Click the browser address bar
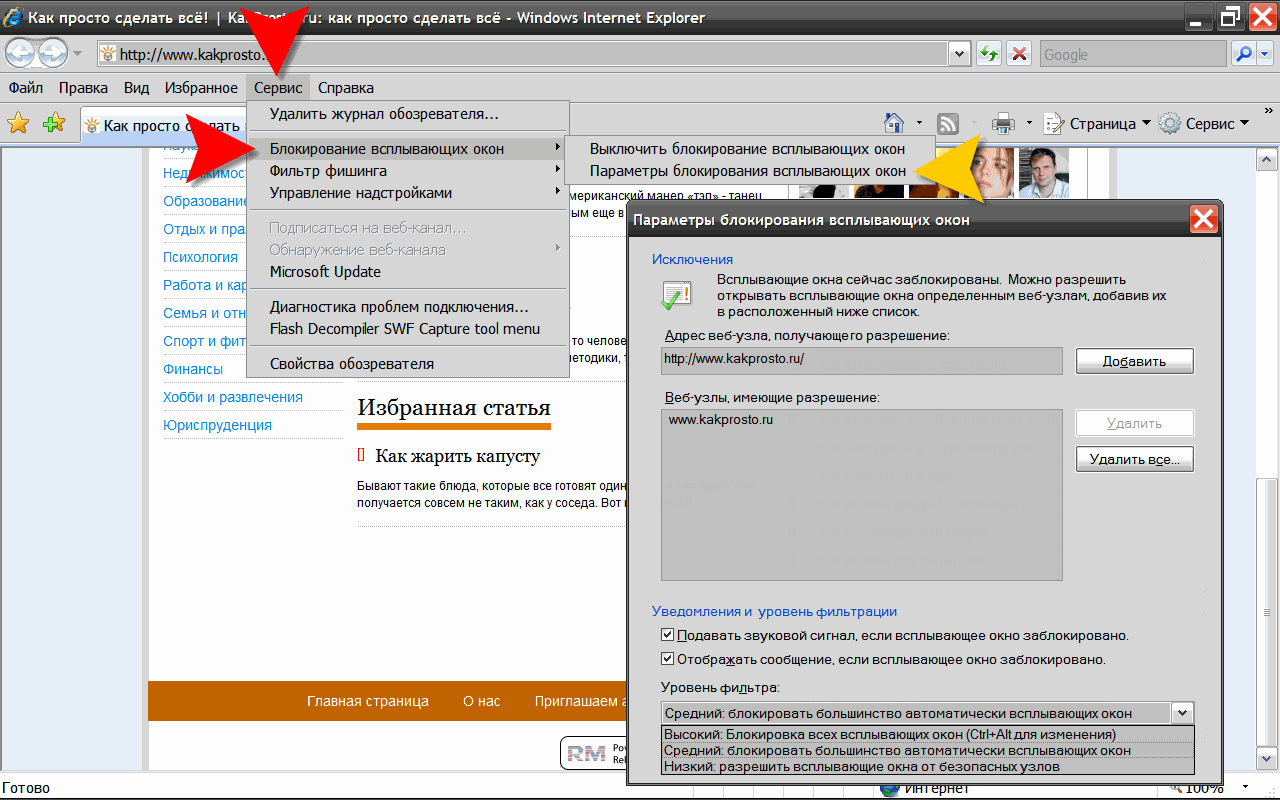 coord(523,54)
